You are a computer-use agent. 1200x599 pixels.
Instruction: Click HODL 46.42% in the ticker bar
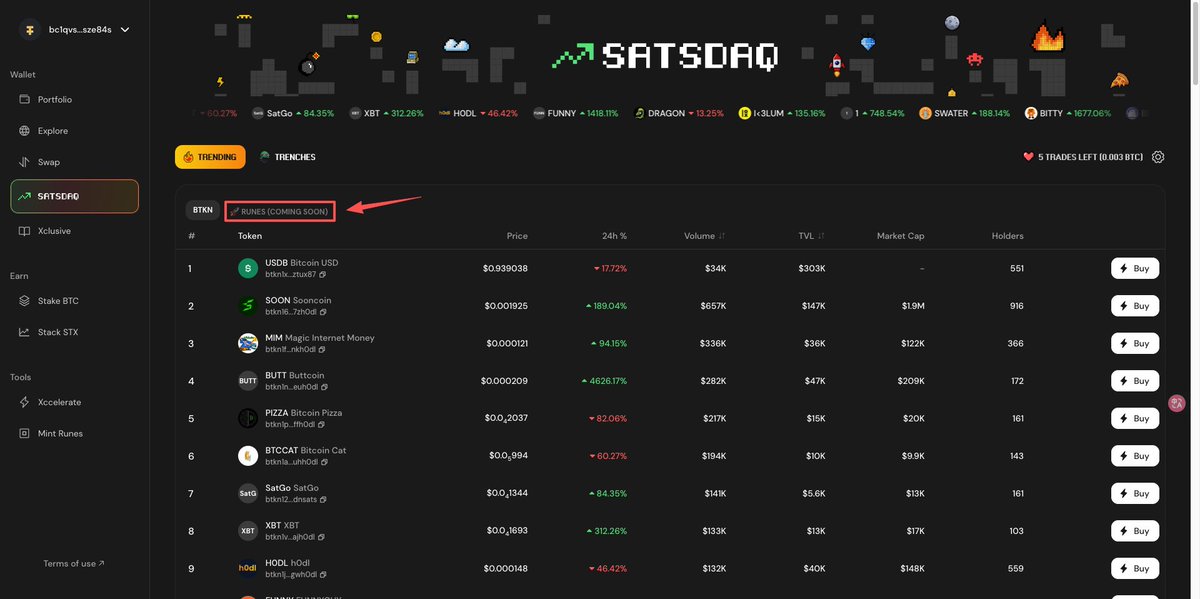click(x=478, y=114)
